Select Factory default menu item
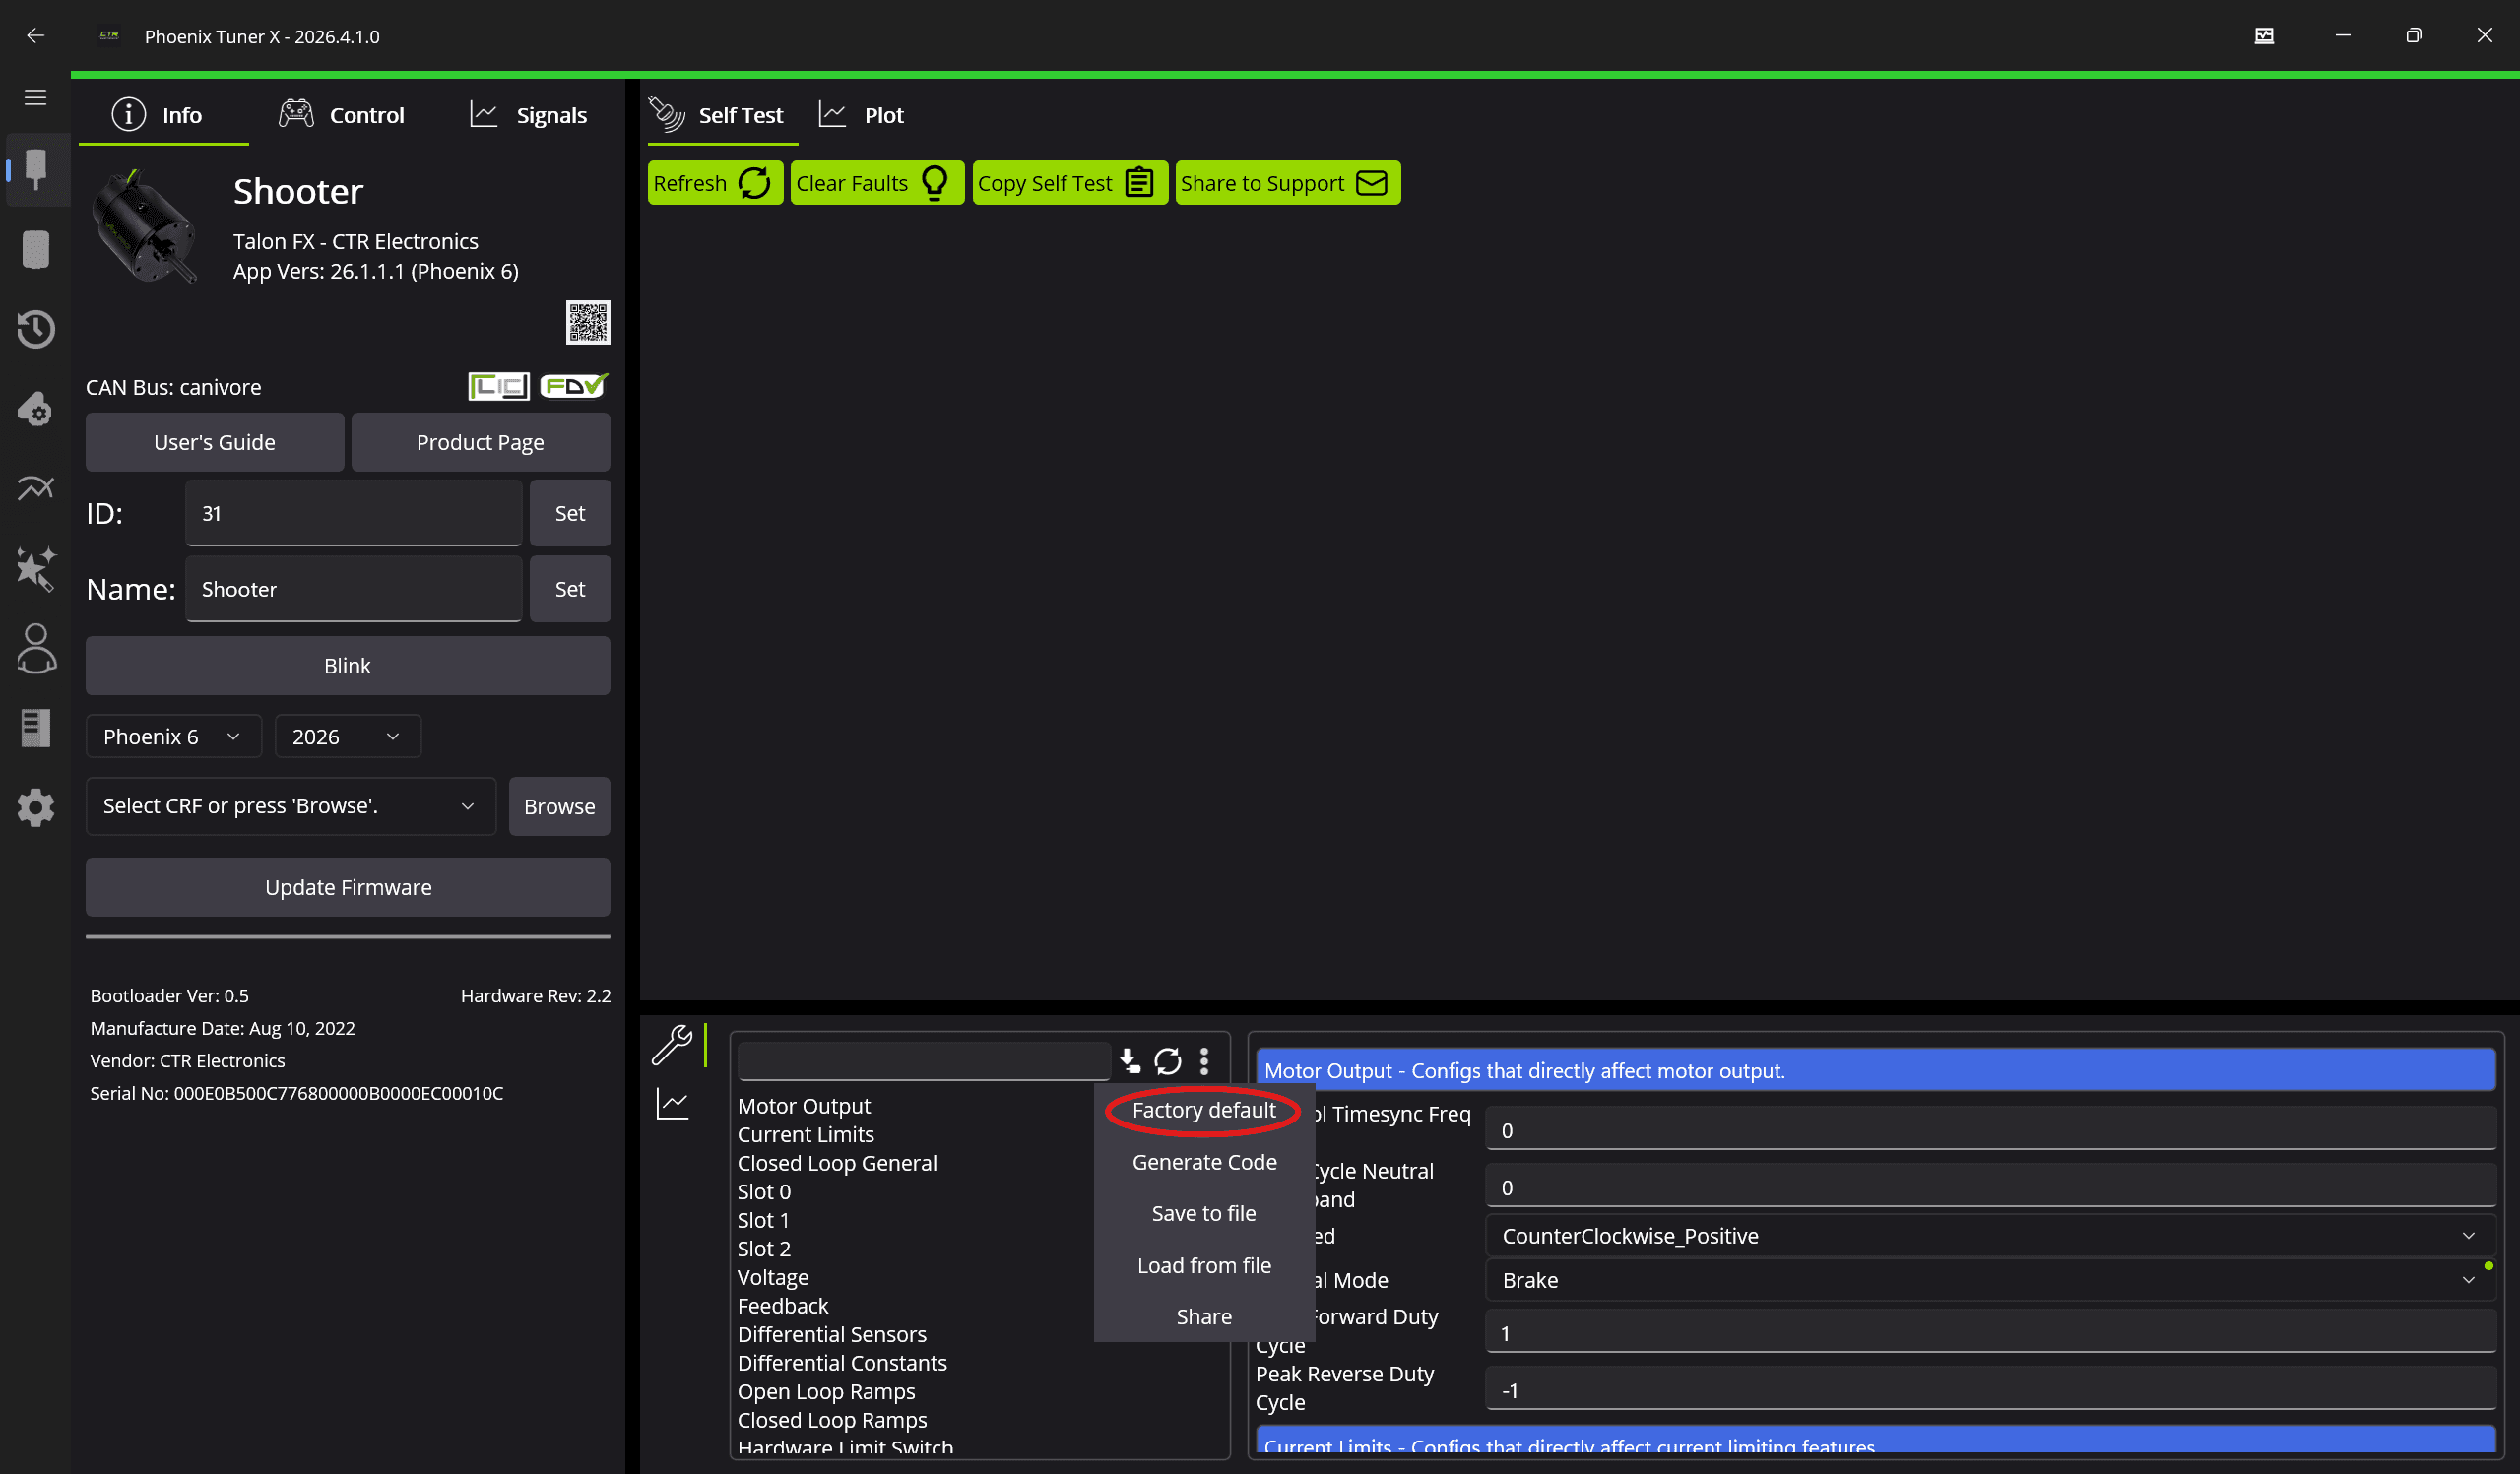 (1204, 1110)
